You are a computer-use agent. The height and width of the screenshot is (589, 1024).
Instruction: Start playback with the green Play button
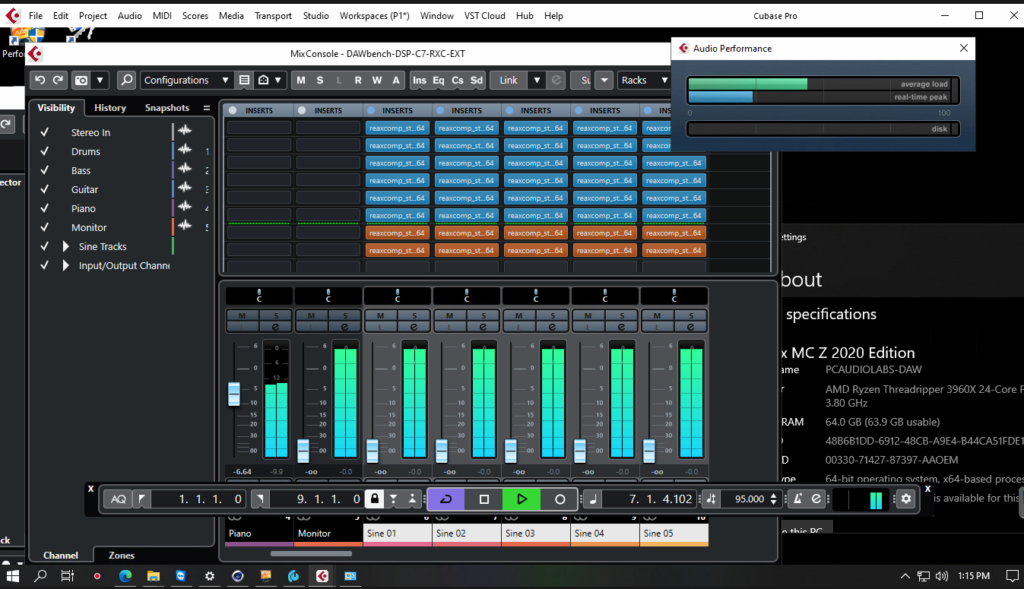(521, 499)
